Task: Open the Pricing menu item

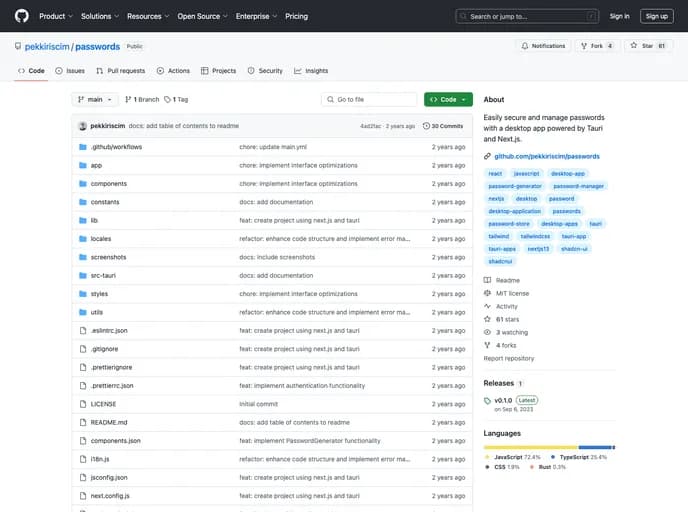Action: tap(297, 16)
